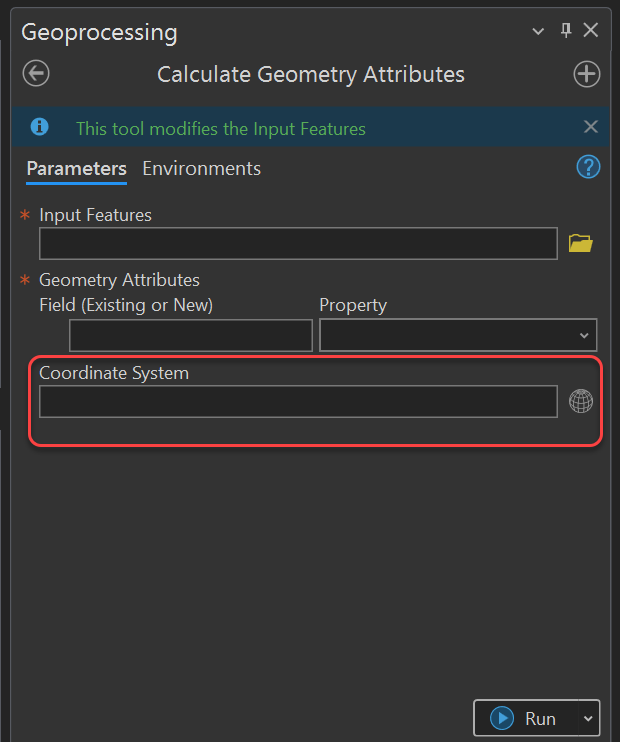The width and height of the screenshot is (620, 742).
Task: Dismiss the 'modifies Input Features' banner
Action: click(590, 127)
